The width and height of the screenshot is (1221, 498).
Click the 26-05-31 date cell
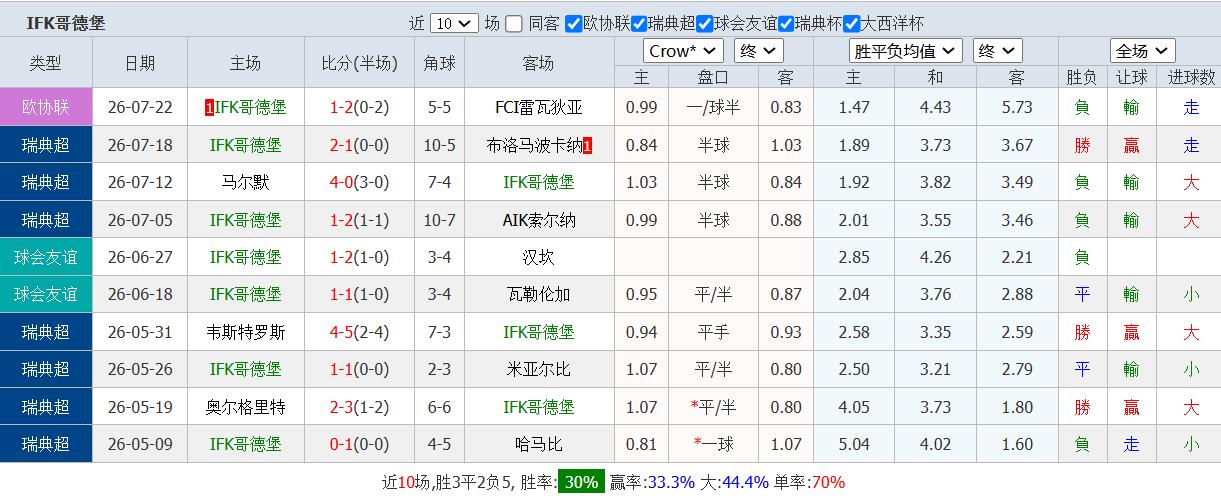tap(140, 332)
